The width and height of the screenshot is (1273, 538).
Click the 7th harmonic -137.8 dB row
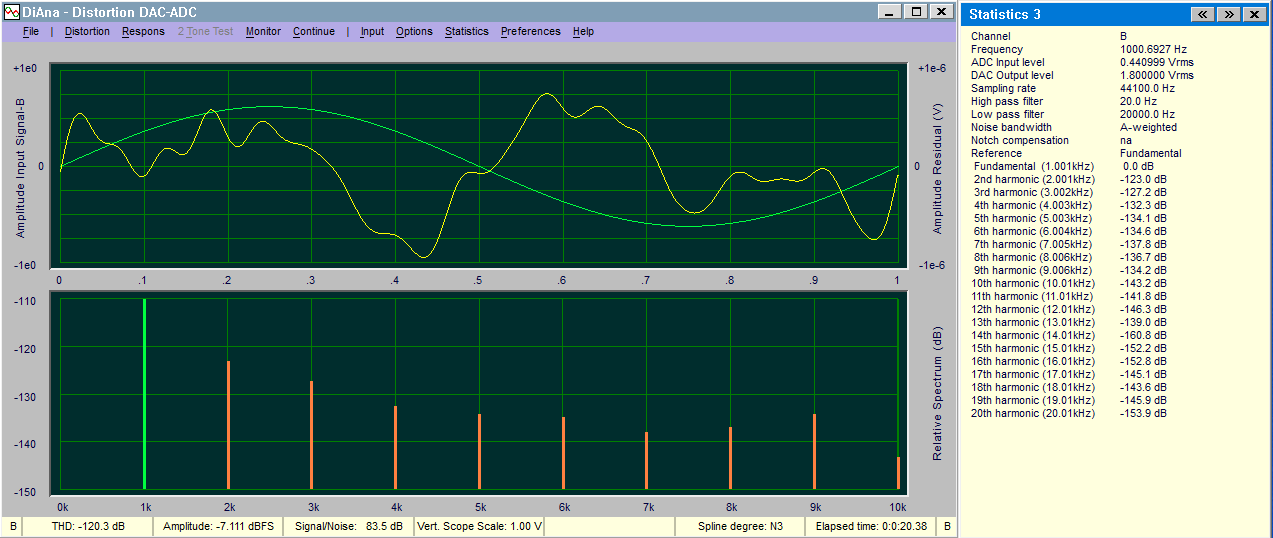[x=1070, y=244]
